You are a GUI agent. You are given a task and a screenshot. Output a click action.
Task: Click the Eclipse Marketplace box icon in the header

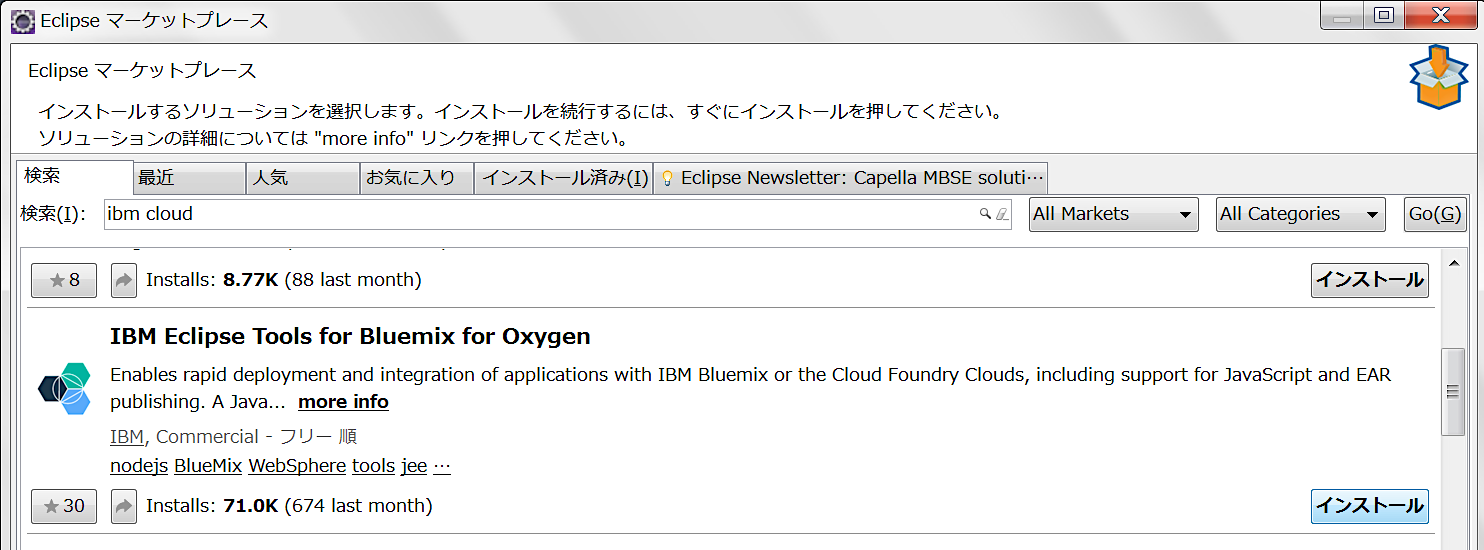tap(1439, 76)
